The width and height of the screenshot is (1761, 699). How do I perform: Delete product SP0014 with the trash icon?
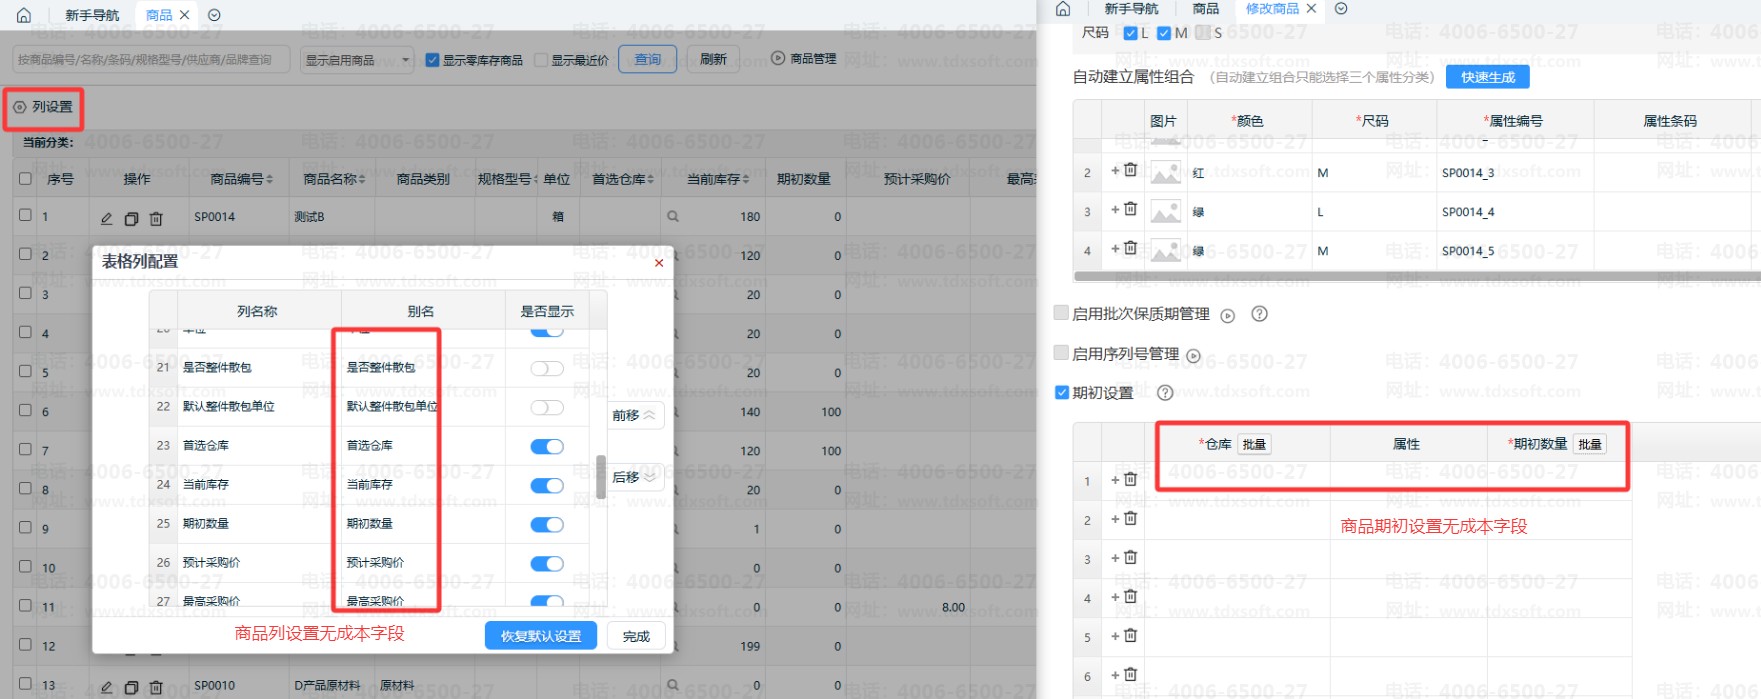point(156,218)
